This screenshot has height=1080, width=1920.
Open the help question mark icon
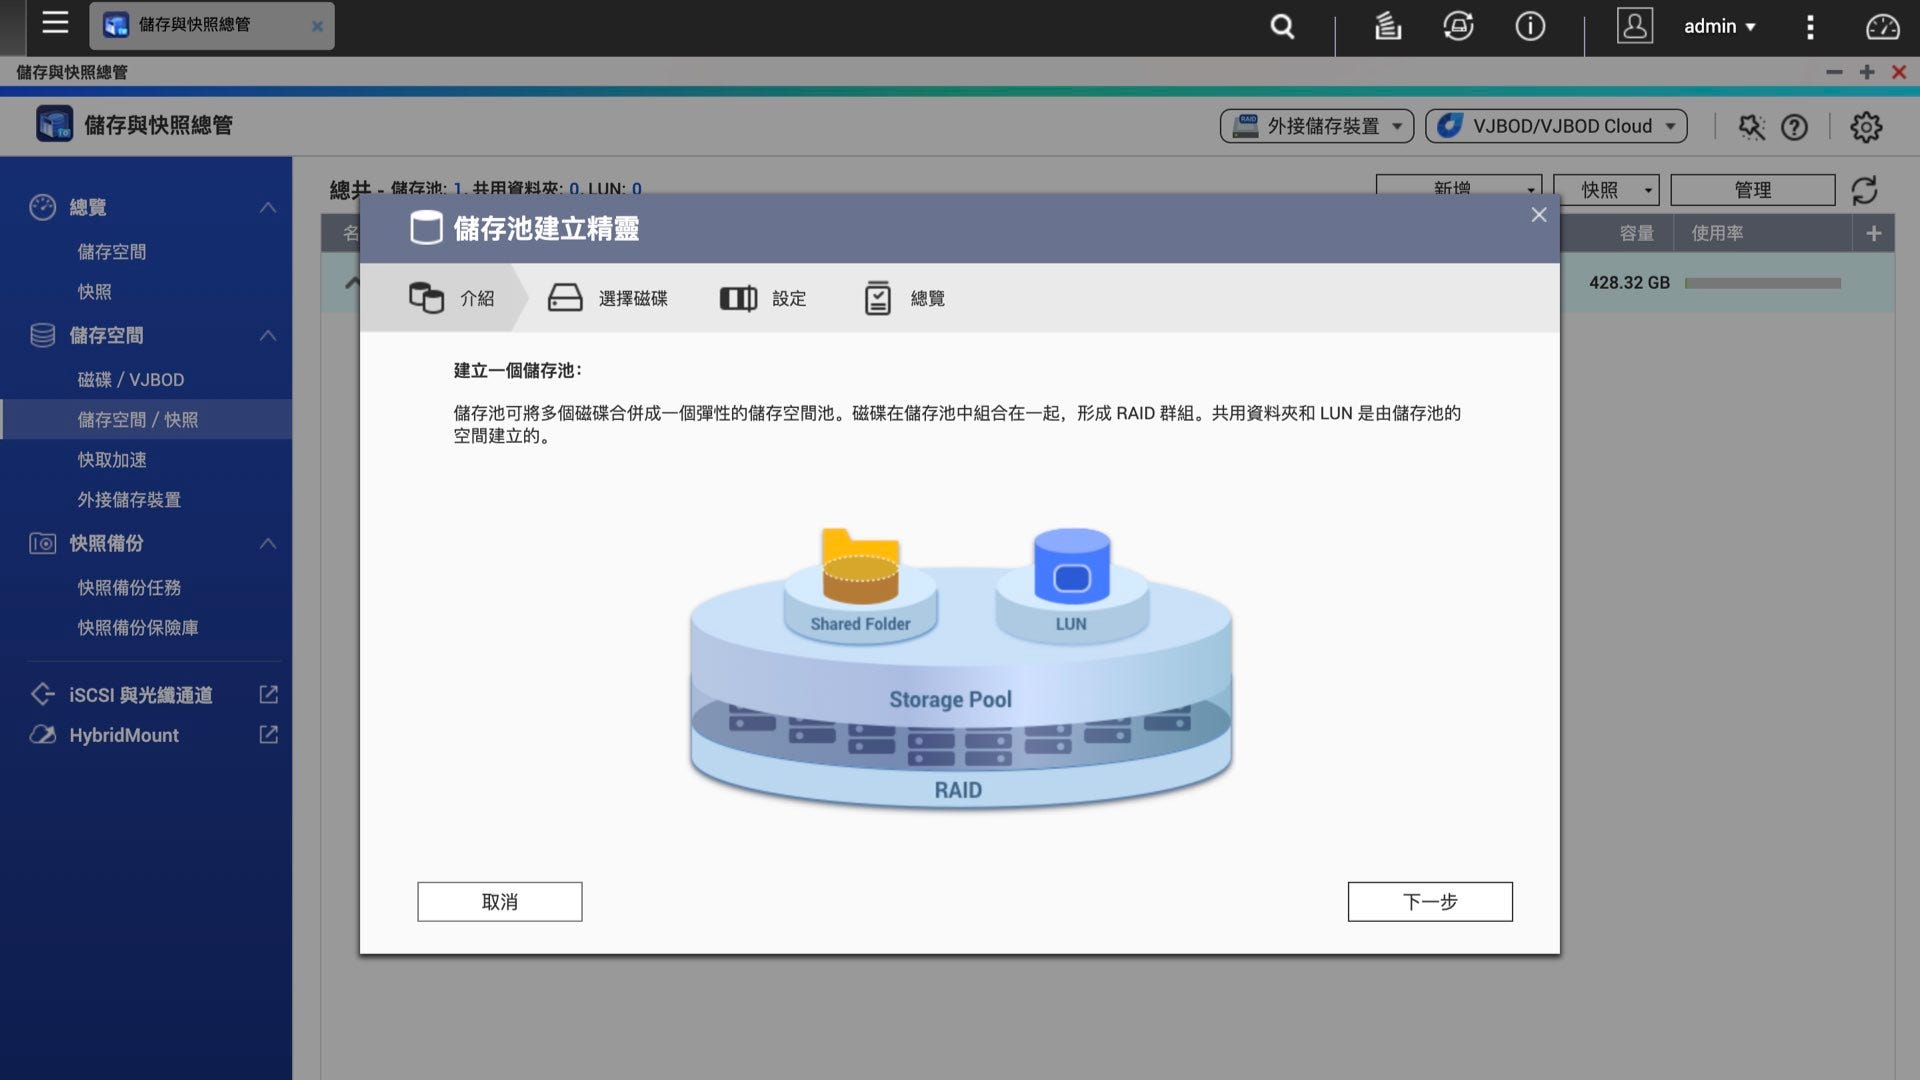[x=1795, y=127]
